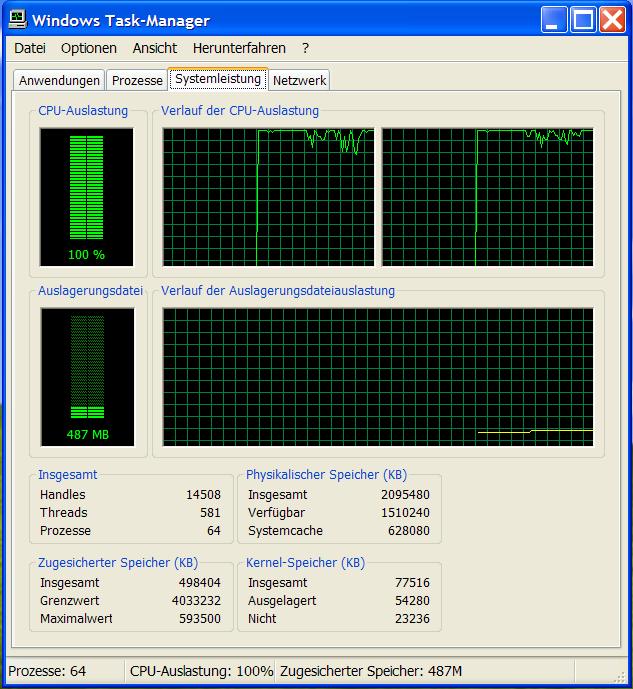Viewport: 633px width, 689px height.
Task: Open the Optionen menu
Action: [x=89, y=48]
